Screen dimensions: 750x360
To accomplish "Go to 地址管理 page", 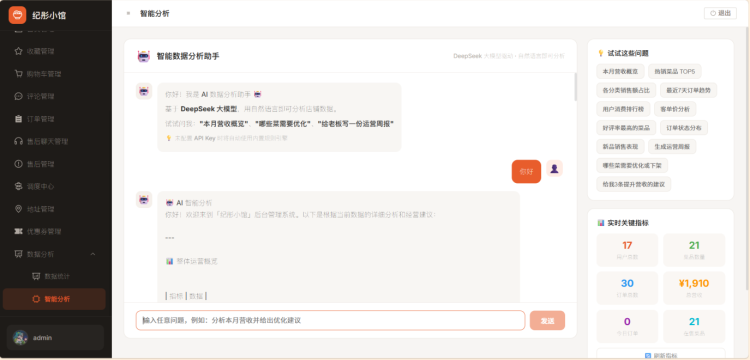I will (55, 209).
